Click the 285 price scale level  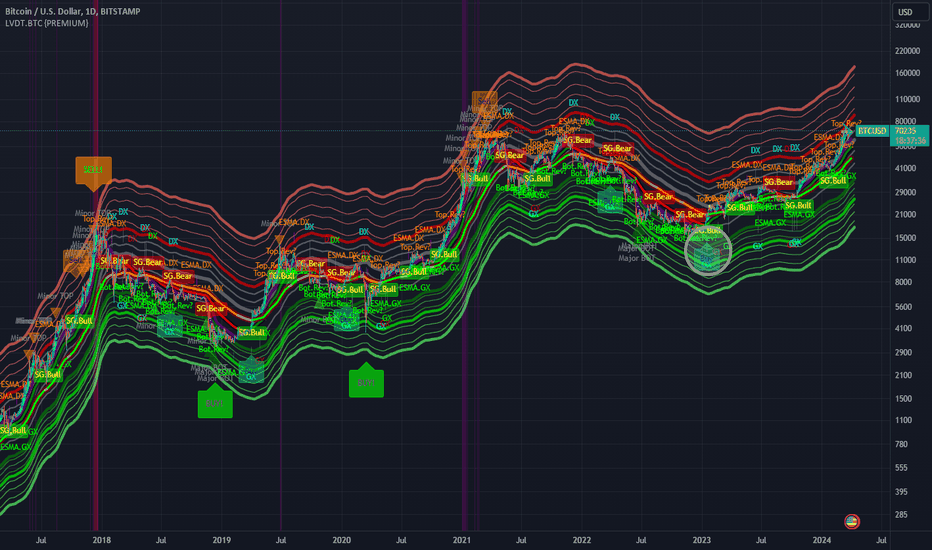901,514
